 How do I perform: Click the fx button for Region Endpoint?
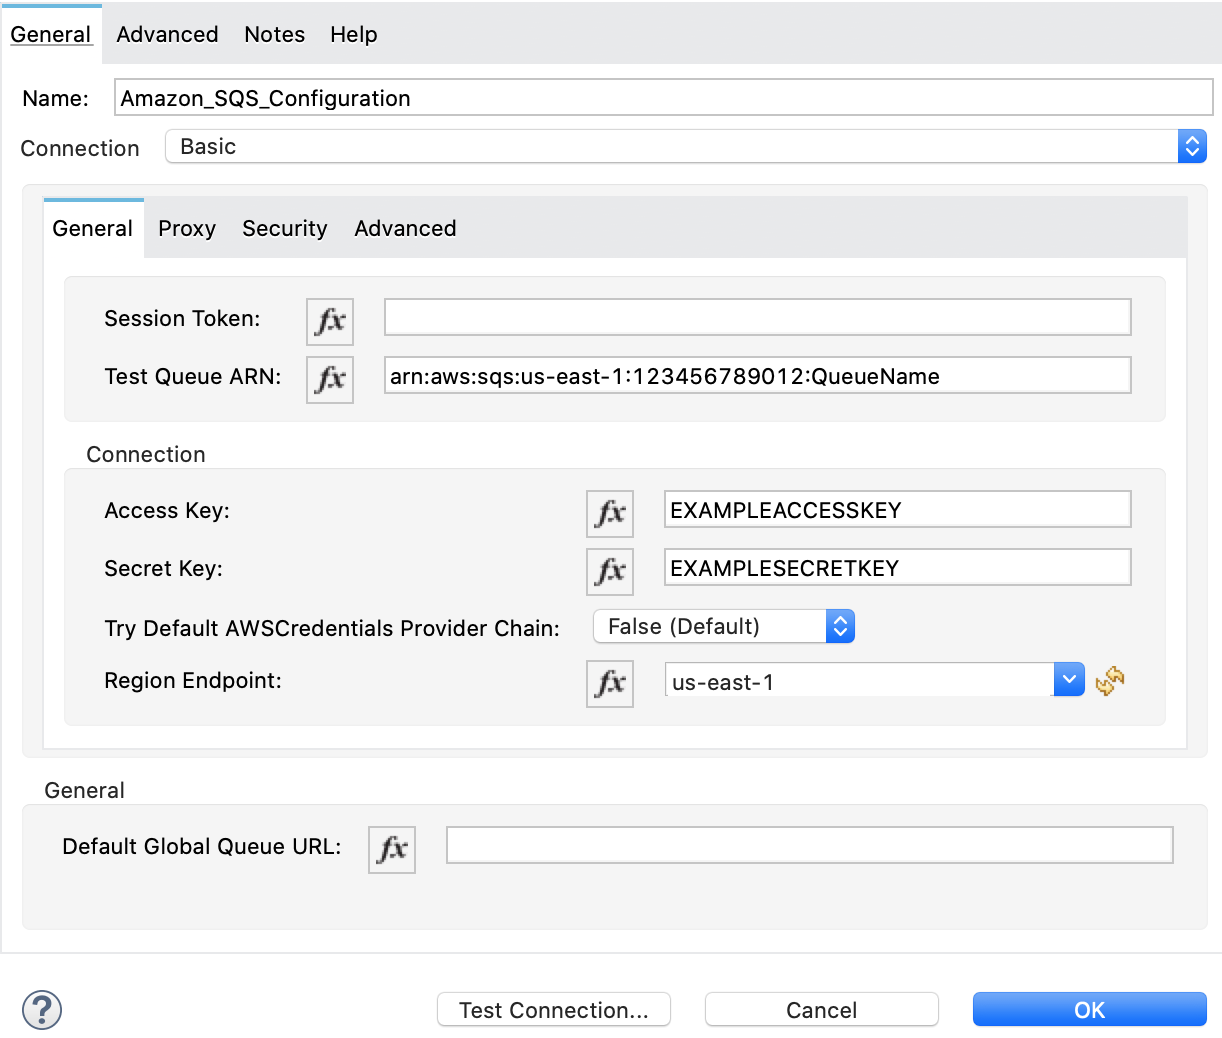pyautogui.click(x=610, y=683)
